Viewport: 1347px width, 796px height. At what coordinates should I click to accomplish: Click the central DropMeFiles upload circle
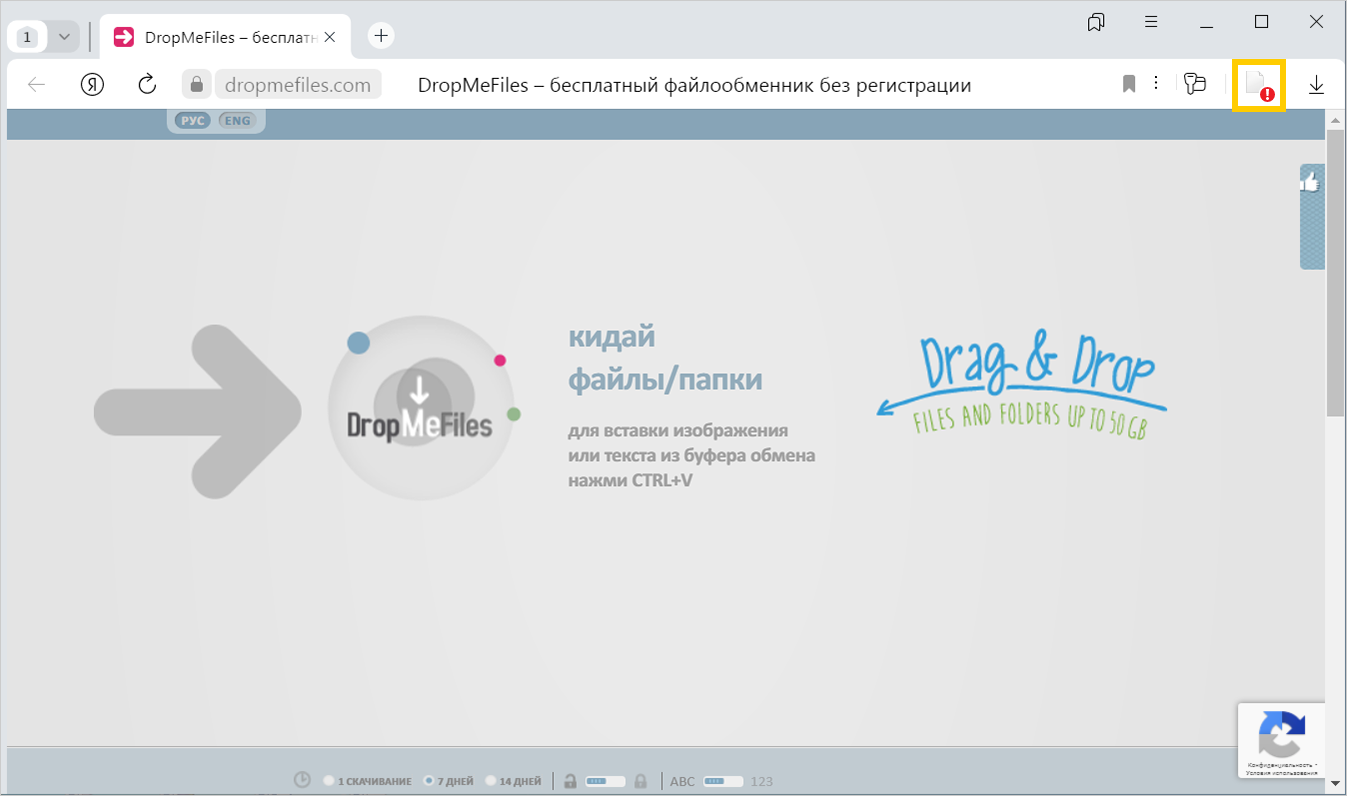(419, 408)
